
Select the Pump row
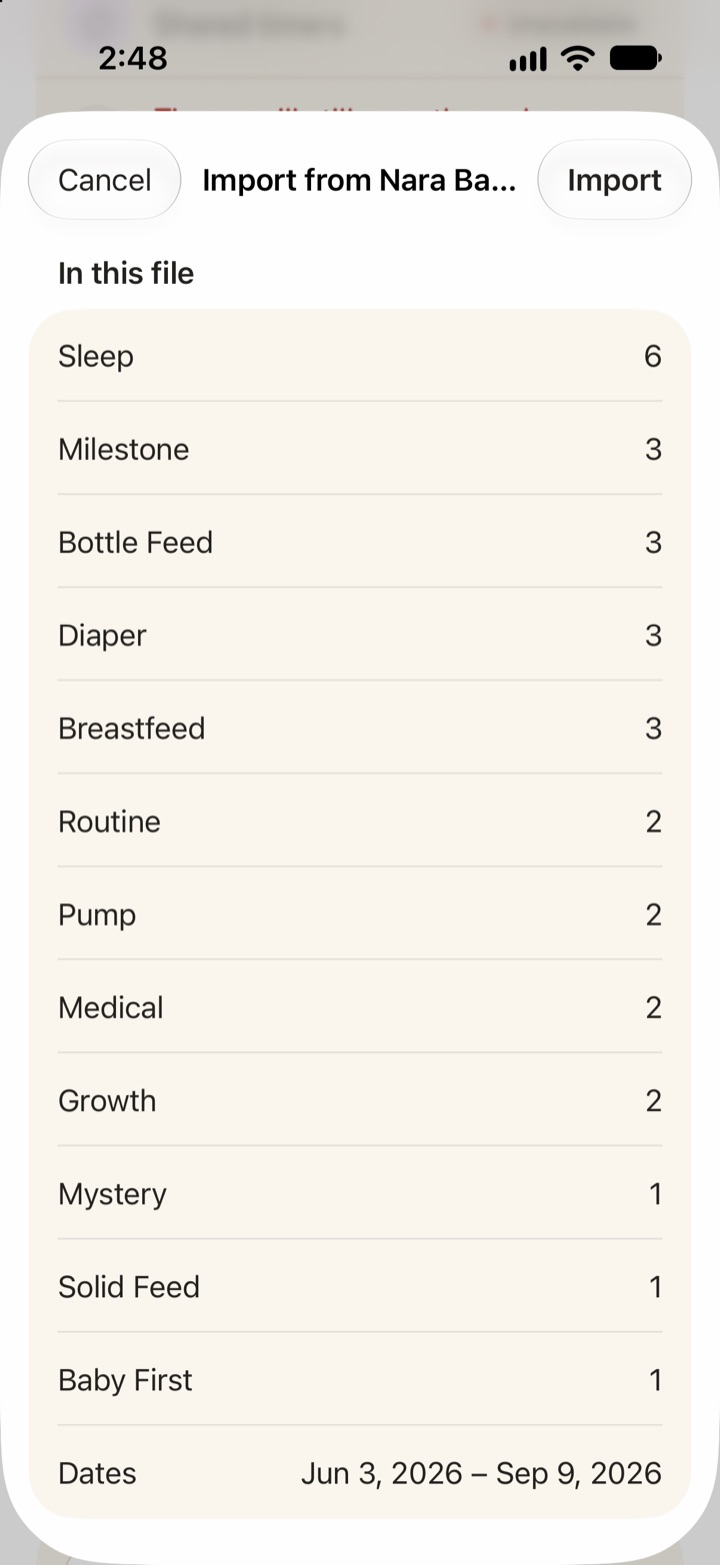pos(360,914)
